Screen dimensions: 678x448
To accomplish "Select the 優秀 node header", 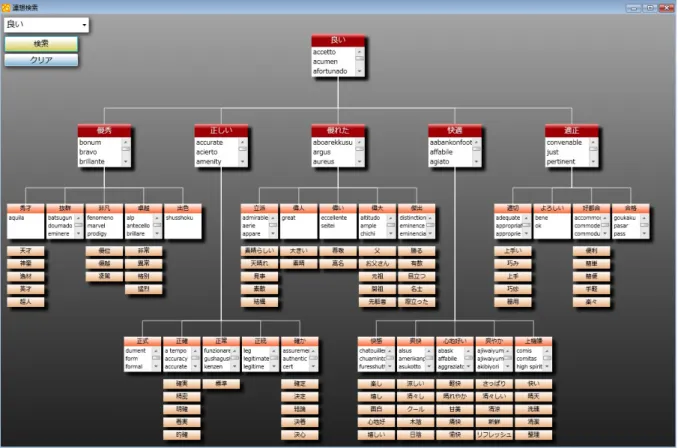I will [x=104, y=130].
